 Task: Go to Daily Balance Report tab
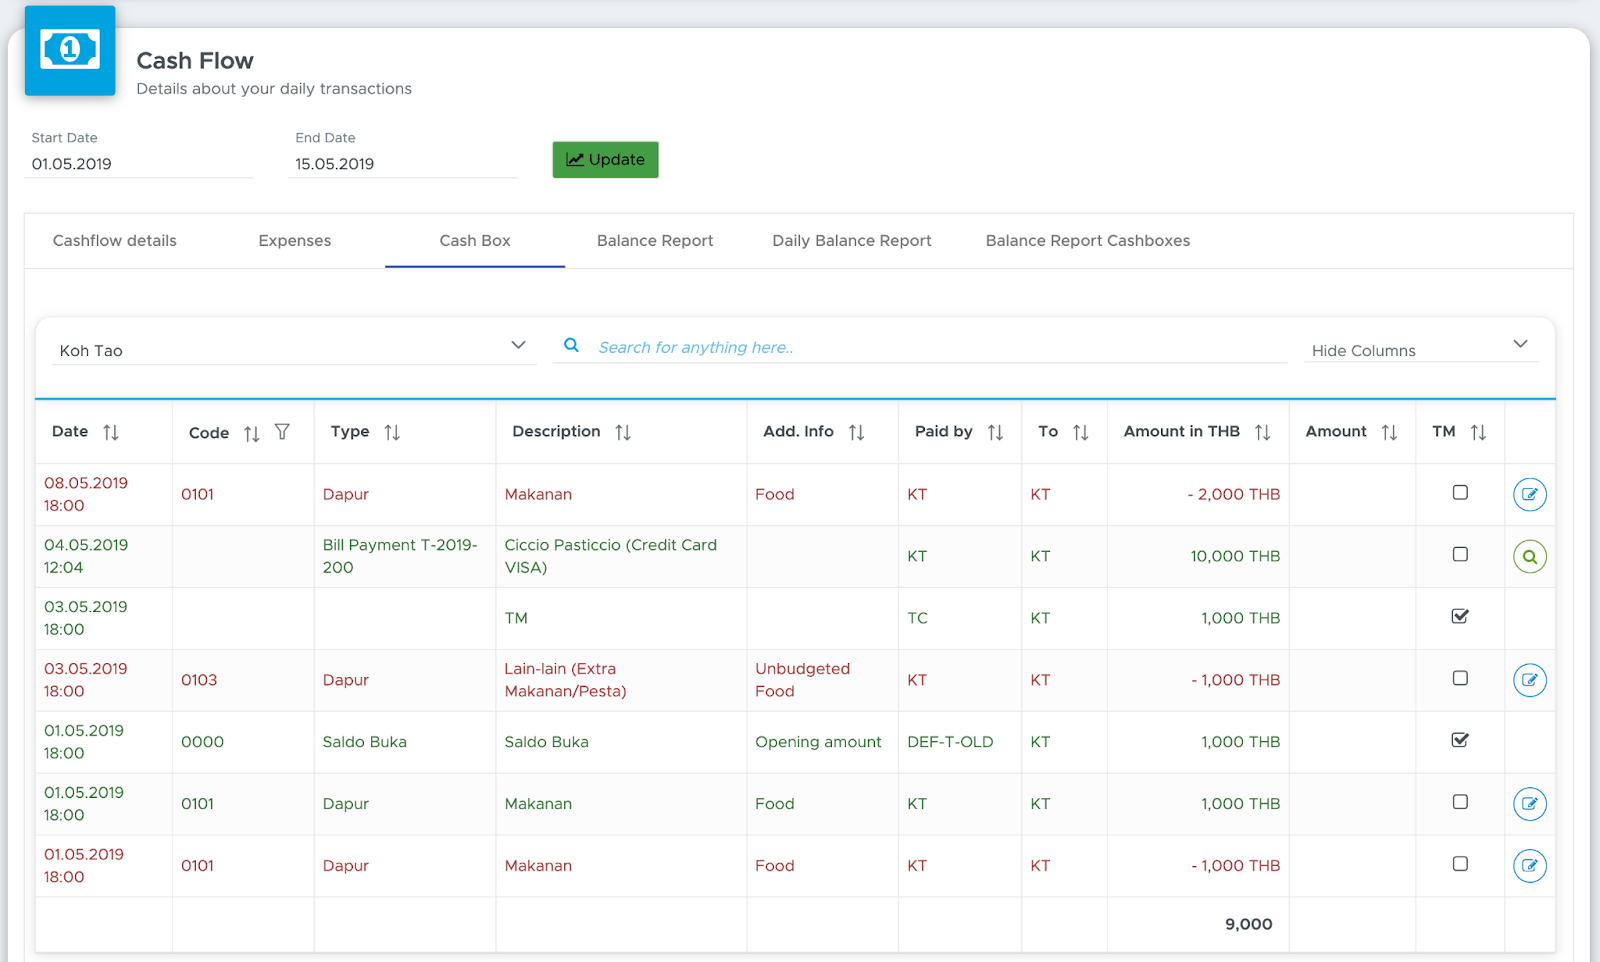point(852,241)
